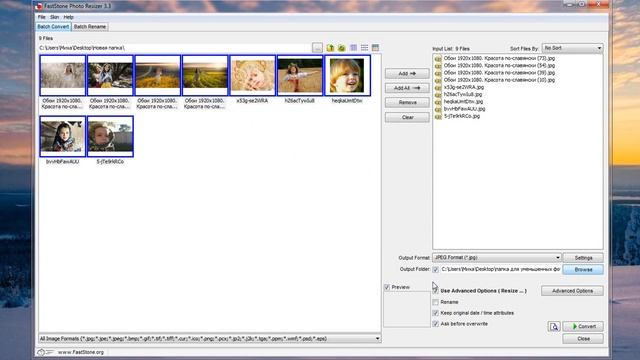Clear the input list
The height and width of the screenshot is (360, 640).
[x=407, y=117]
